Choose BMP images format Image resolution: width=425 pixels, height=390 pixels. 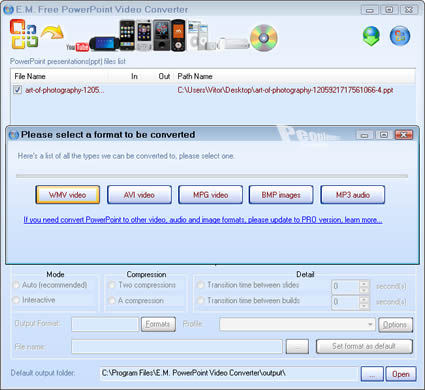pos(281,195)
